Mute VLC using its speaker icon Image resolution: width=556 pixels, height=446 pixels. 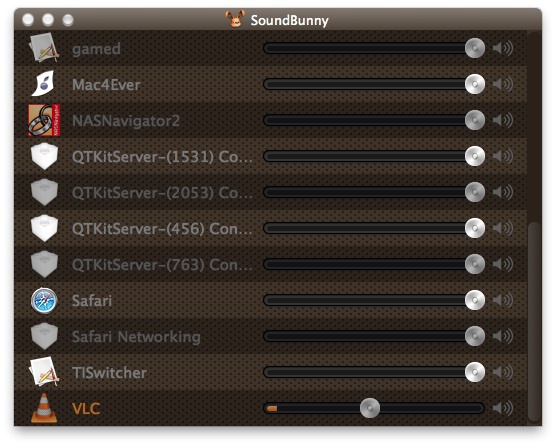[x=503, y=408]
